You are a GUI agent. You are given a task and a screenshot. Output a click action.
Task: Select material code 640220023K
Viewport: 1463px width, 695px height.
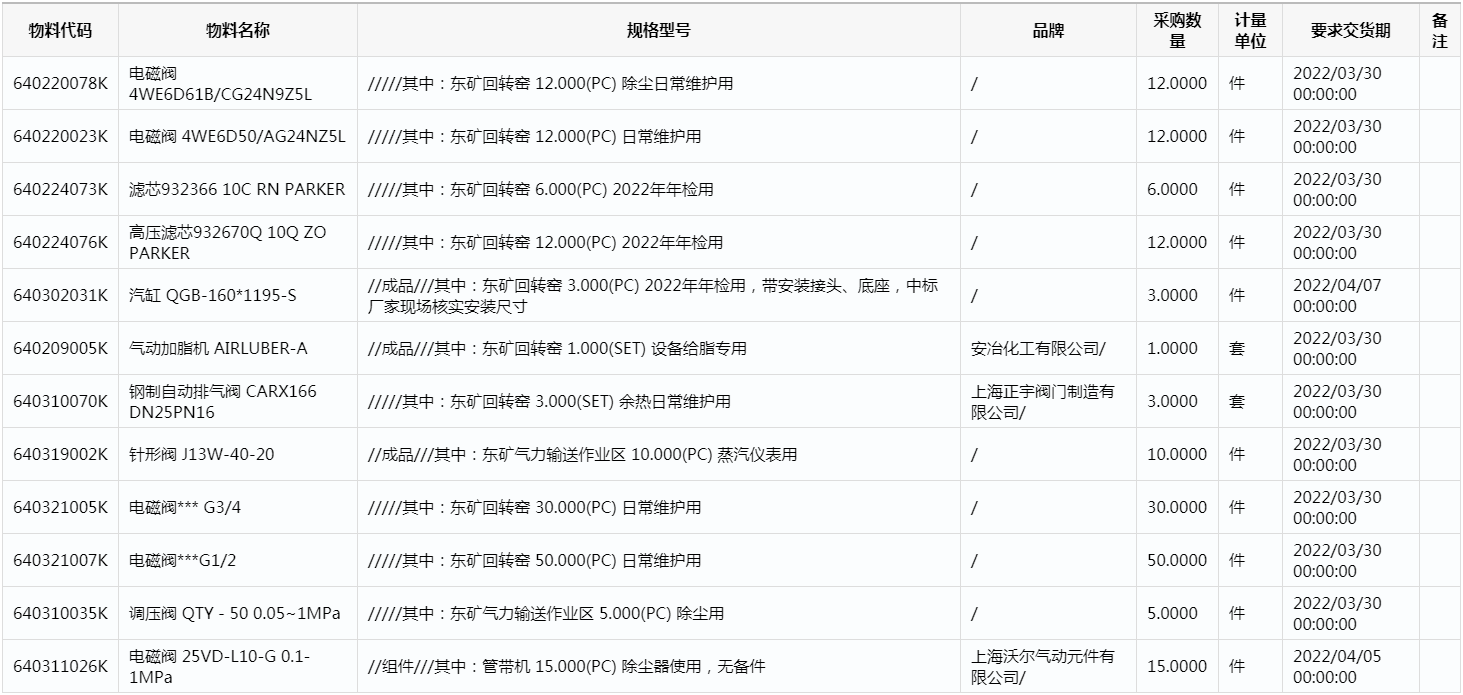pos(60,137)
